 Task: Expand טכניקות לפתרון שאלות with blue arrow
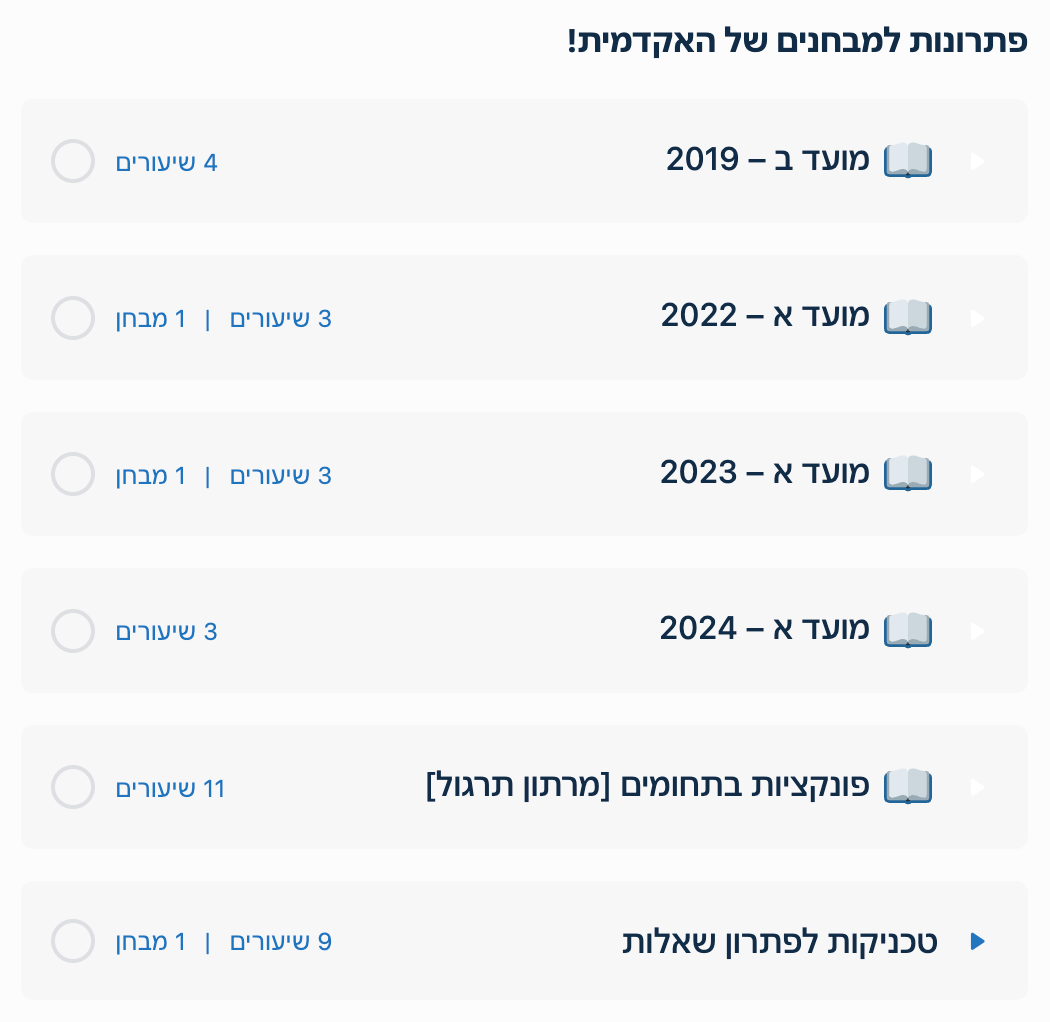[978, 941]
